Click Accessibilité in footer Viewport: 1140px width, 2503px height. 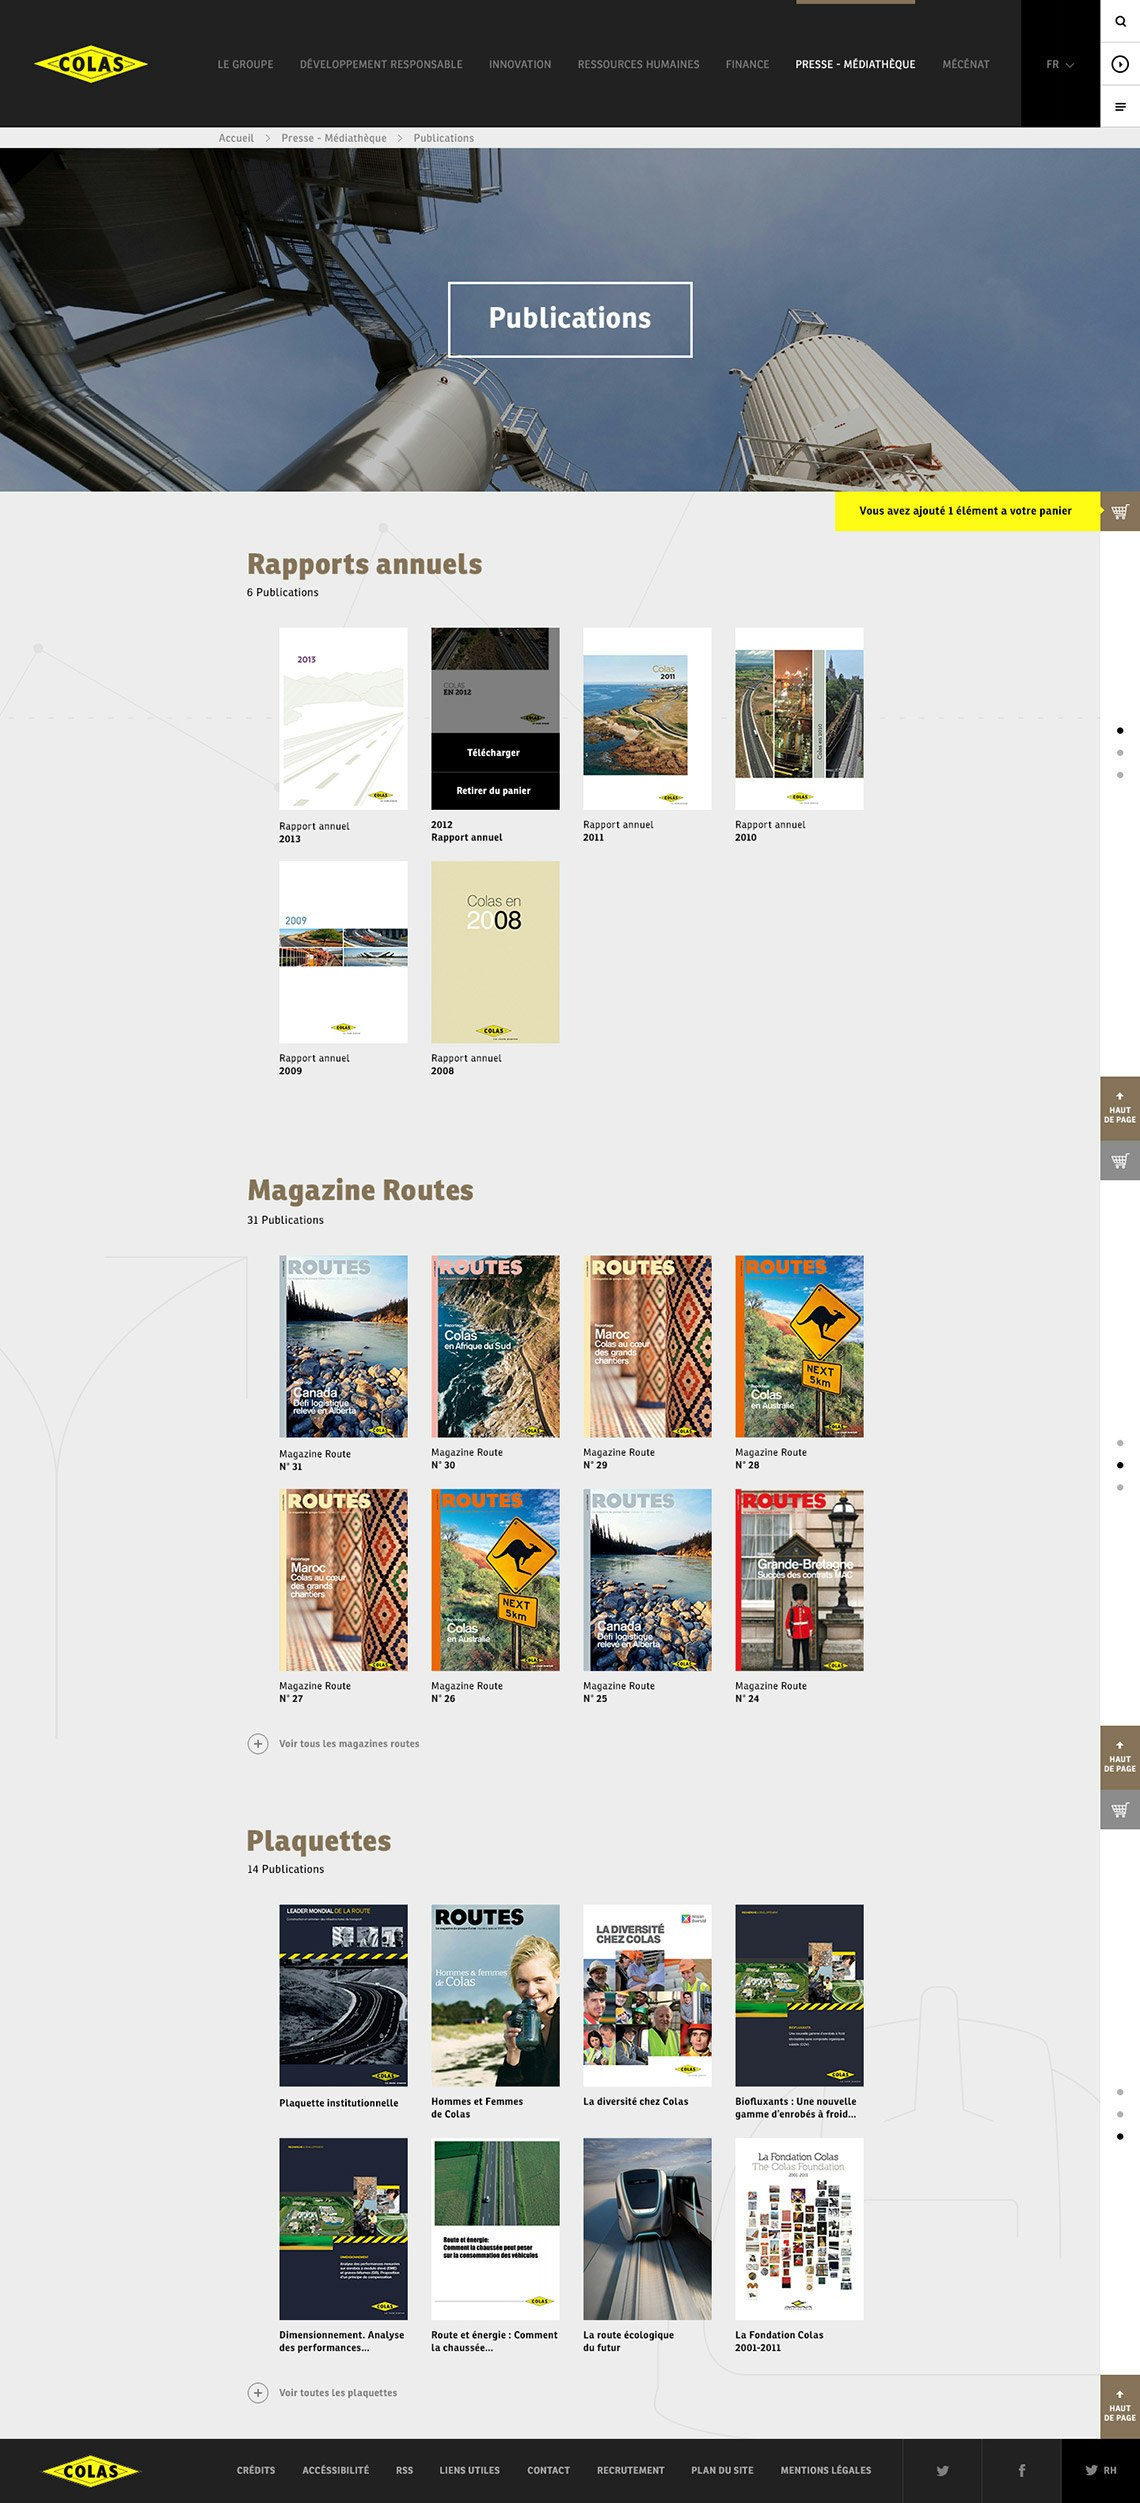(x=336, y=2470)
